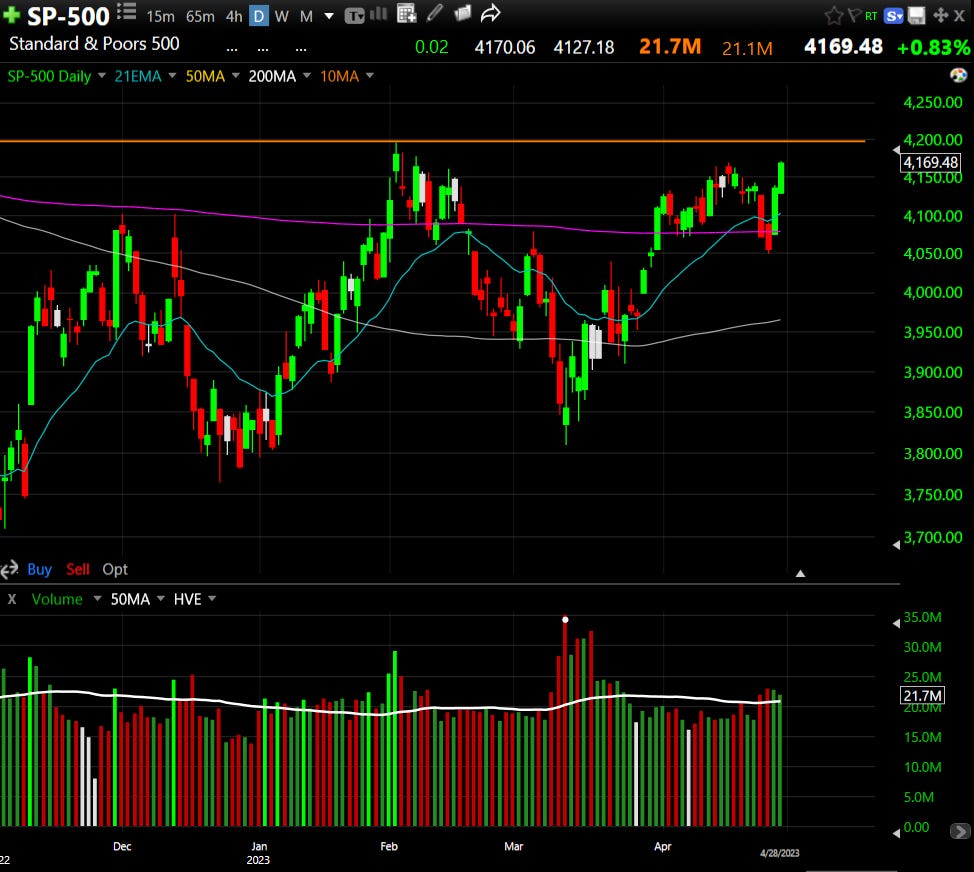Screen dimensions: 974x872
Task: Click the 4,000.00 price axis label
Action: click(932, 292)
